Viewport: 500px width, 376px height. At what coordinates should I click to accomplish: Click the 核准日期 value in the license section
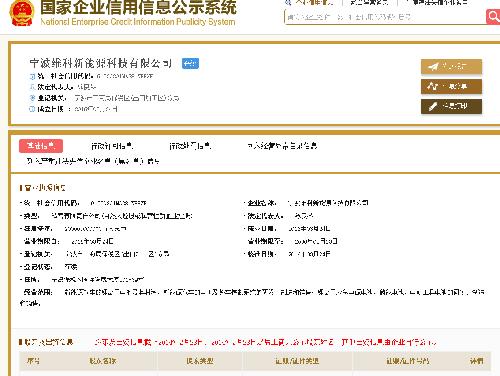(309, 254)
